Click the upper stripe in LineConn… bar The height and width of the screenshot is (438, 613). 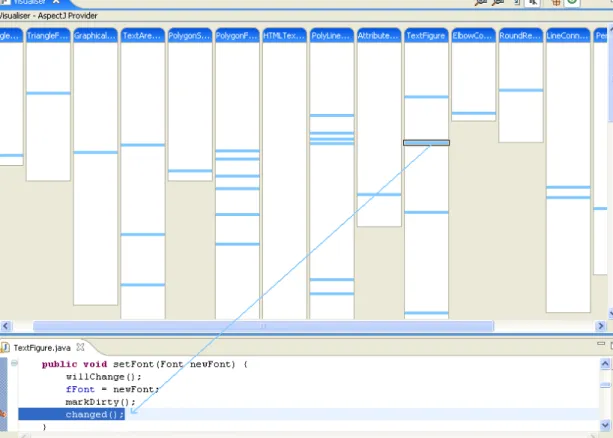tap(568, 187)
